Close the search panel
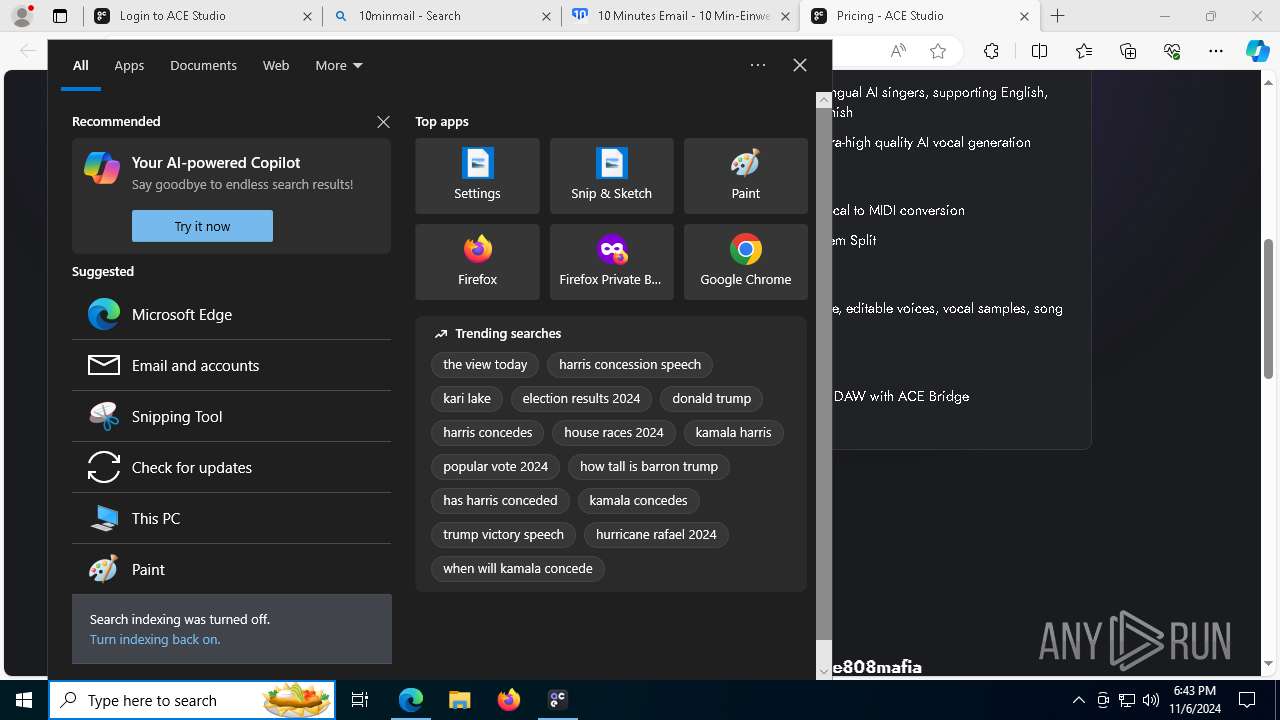The image size is (1280, 720). tap(800, 65)
